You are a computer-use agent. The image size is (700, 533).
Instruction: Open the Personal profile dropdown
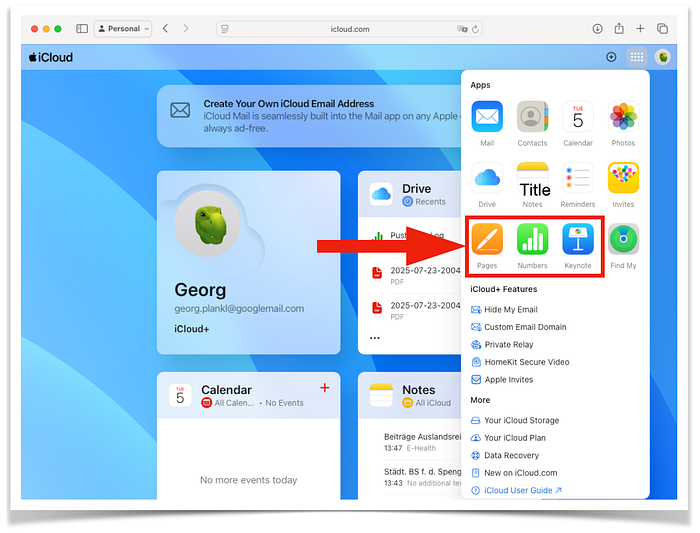point(123,29)
